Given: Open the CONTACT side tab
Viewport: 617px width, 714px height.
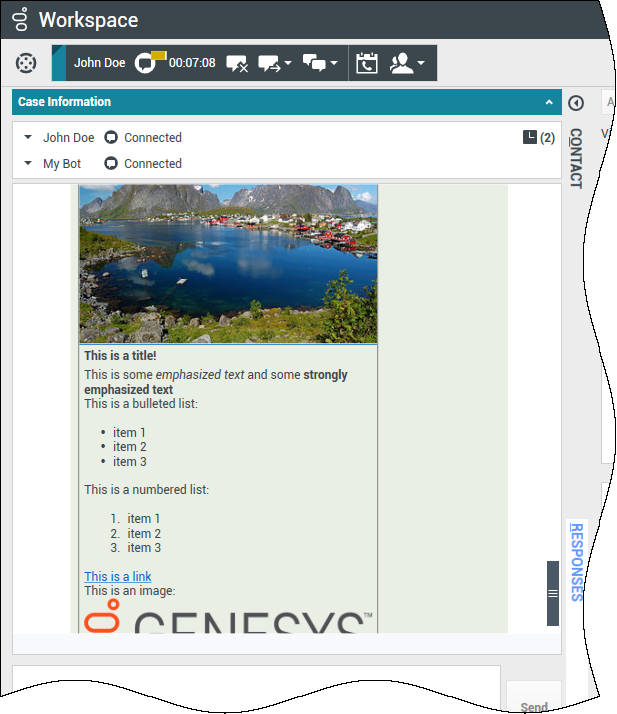Looking at the screenshot, I should (x=576, y=158).
